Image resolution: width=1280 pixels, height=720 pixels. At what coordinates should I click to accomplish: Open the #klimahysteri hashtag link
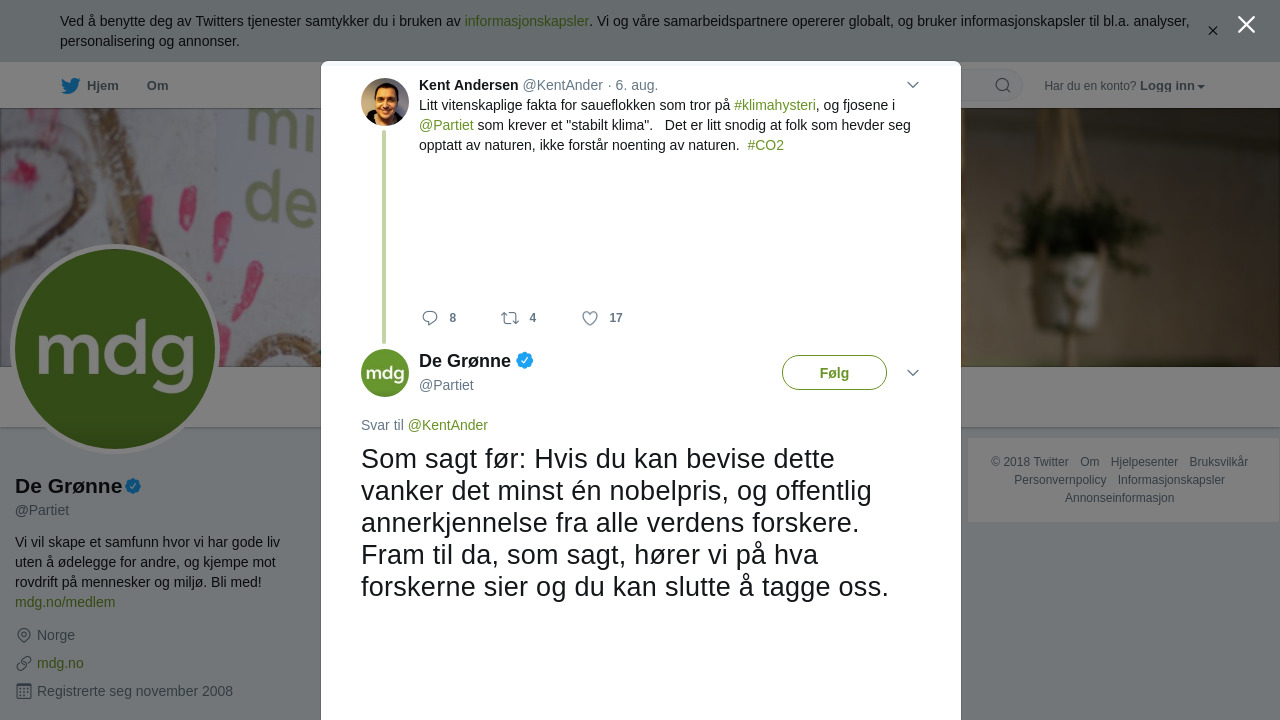(775, 105)
